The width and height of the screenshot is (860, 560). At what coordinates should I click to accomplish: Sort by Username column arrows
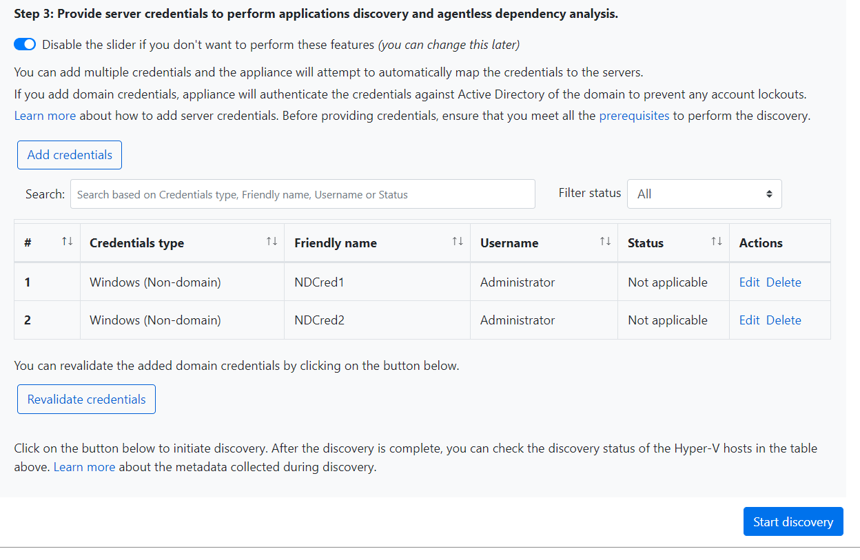(605, 242)
